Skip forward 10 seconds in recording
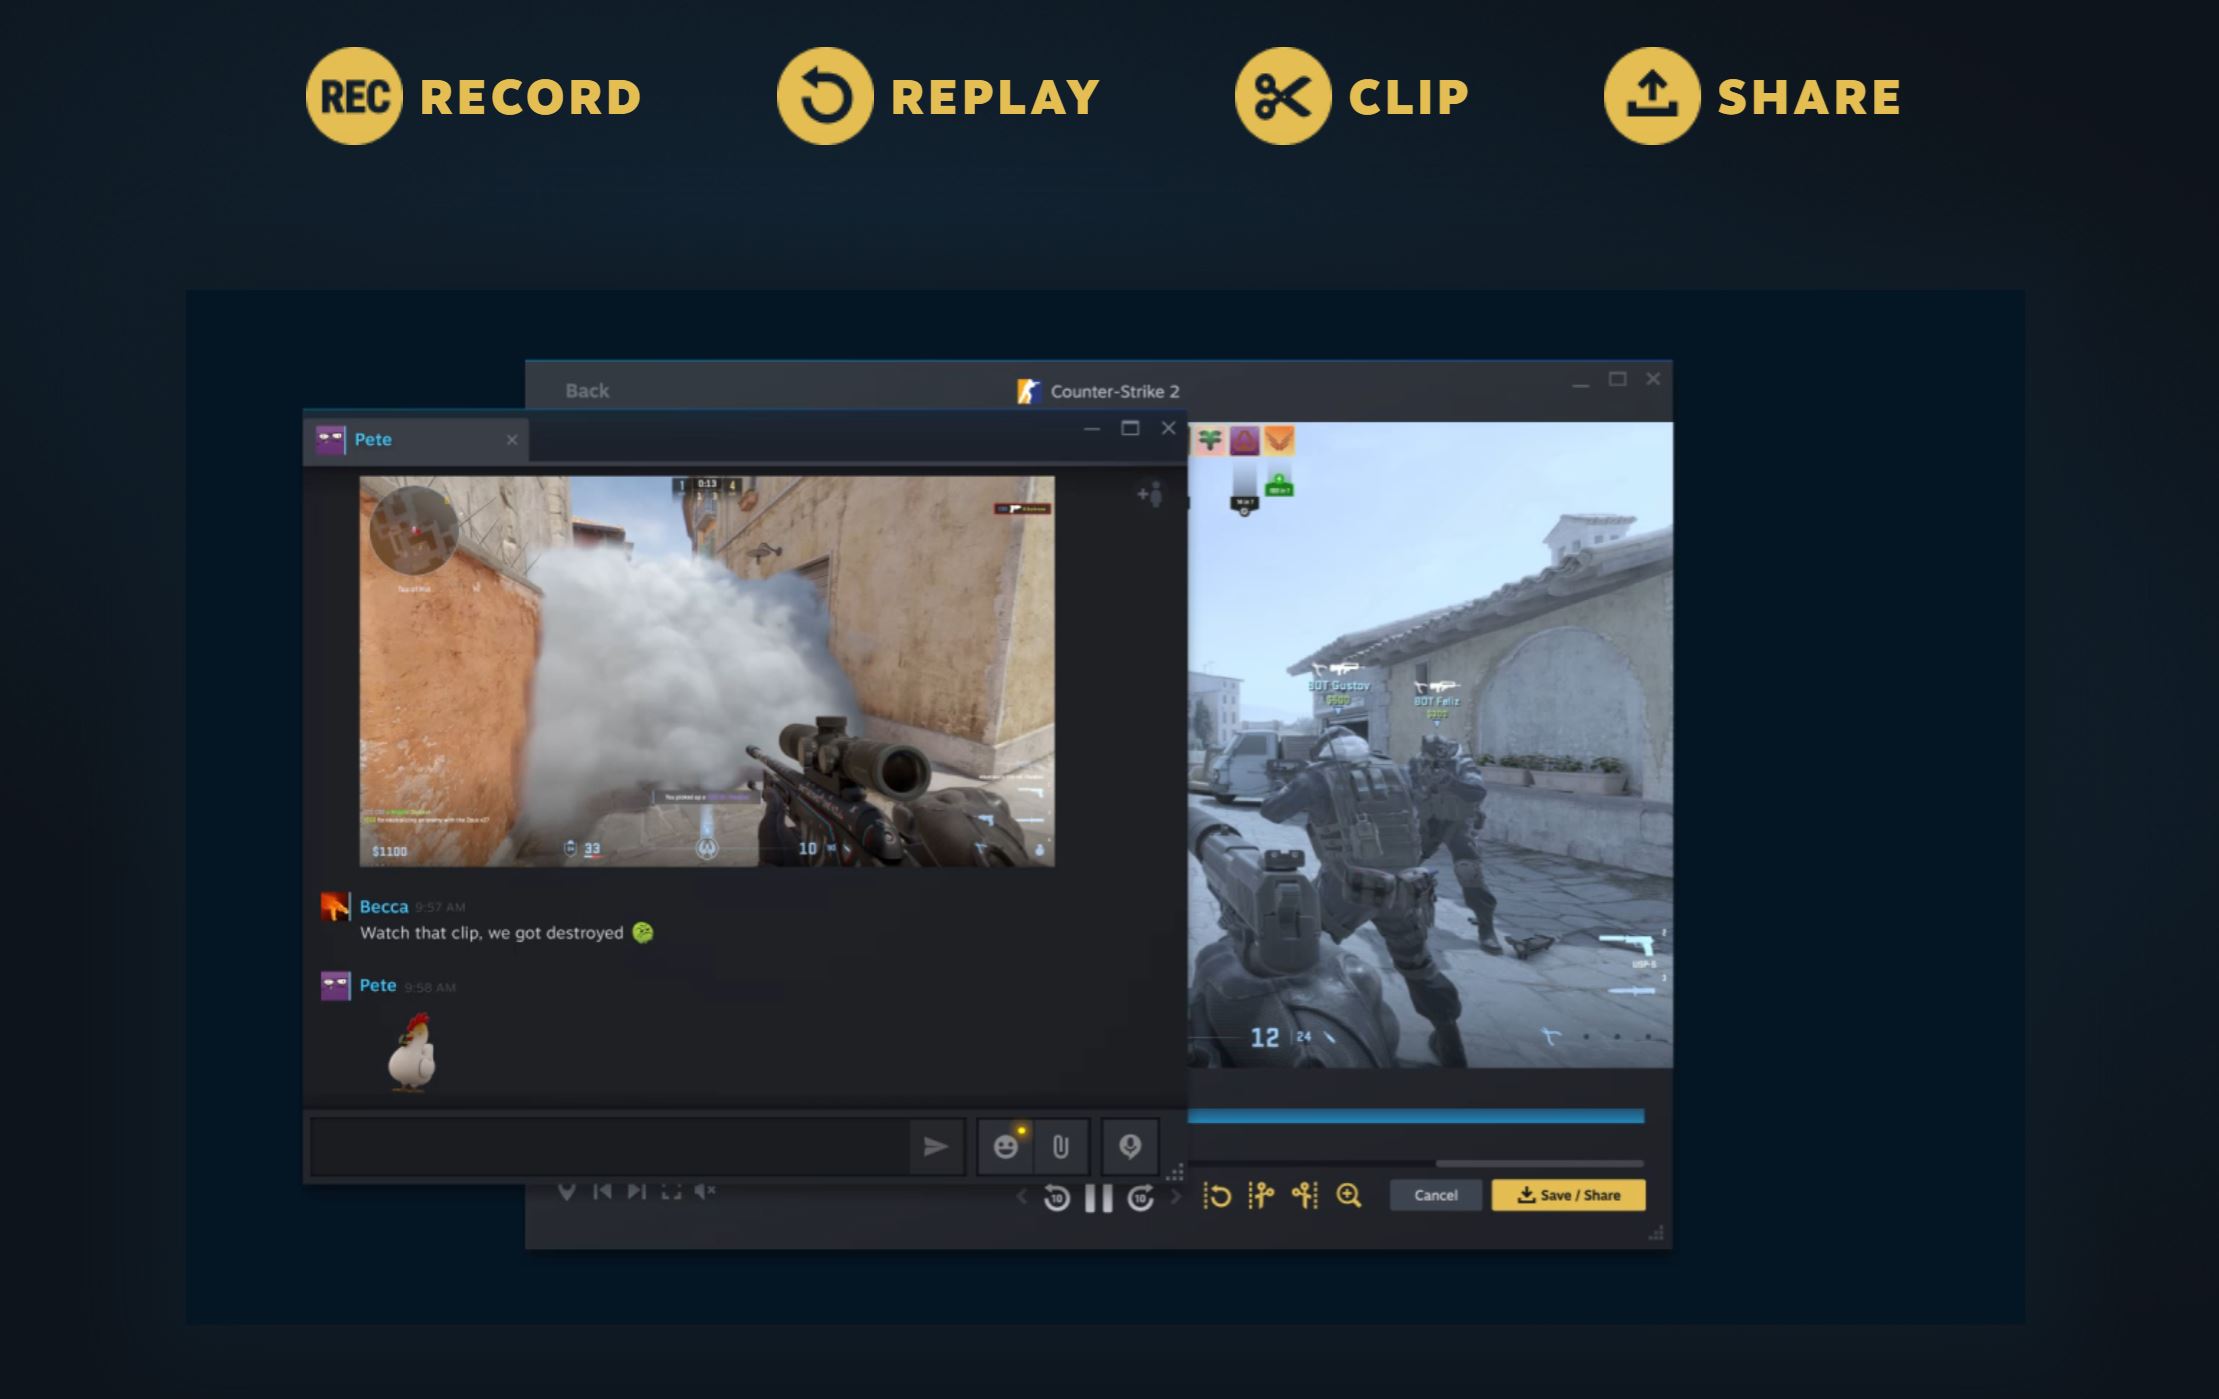The height and width of the screenshot is (1399, 2219). pos(1141,1197)
